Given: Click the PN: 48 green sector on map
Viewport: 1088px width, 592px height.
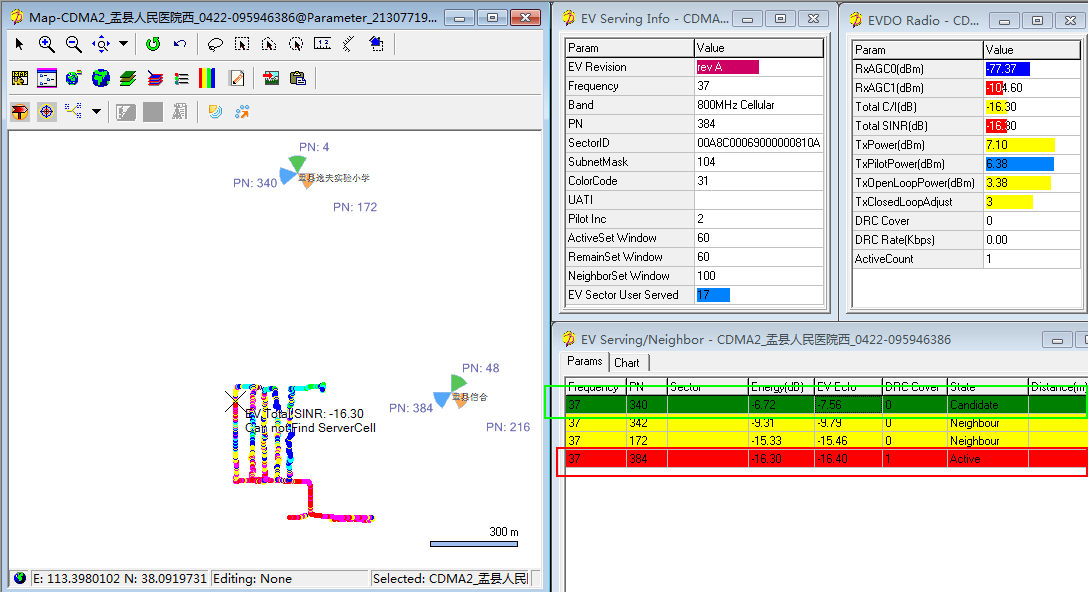Looking at the screenshot, I should coord(457,383).
